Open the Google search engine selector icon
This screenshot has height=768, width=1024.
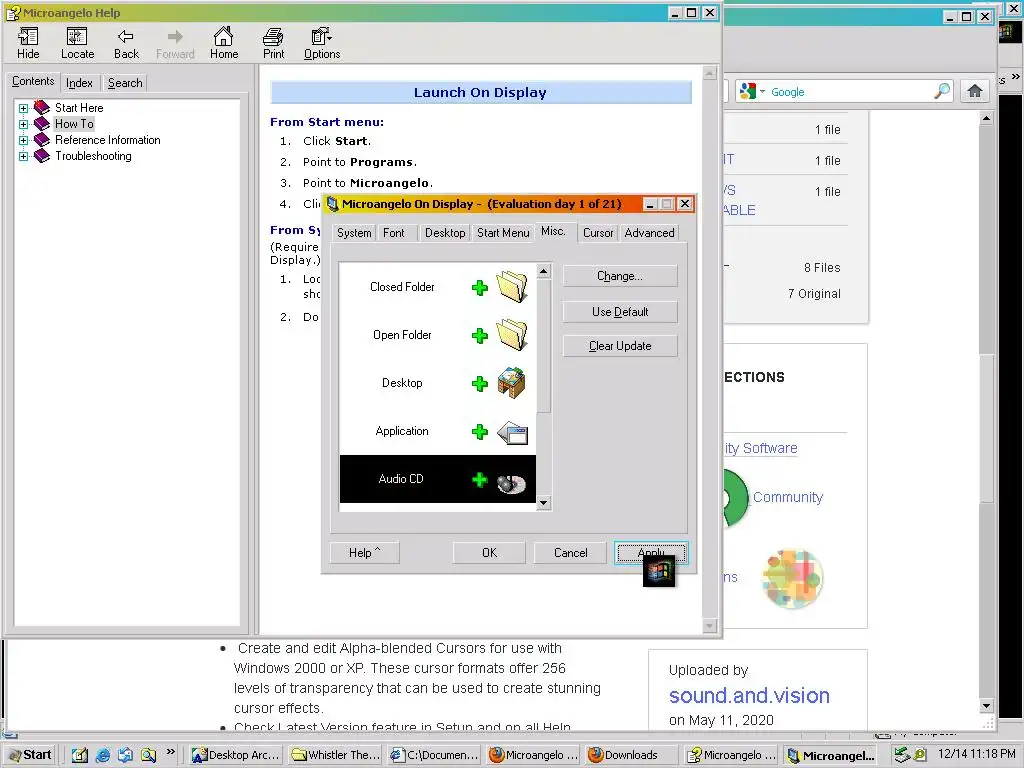click(x=751, y=91)
